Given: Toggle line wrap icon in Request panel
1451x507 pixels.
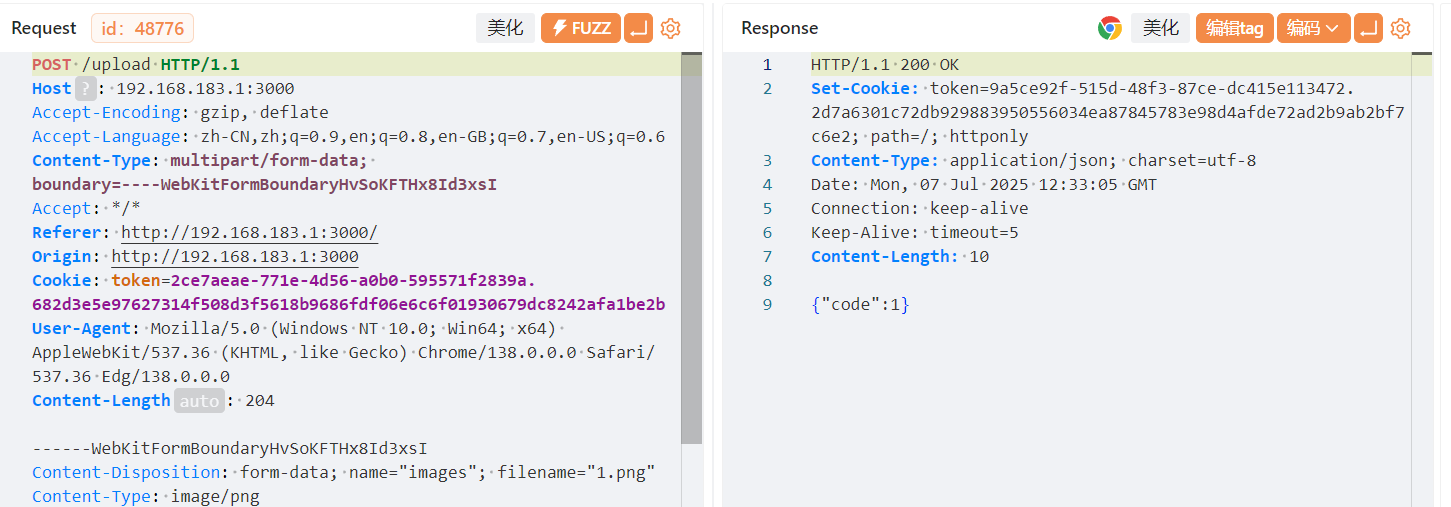Looking at the screenshot, I should pos(638,28).
